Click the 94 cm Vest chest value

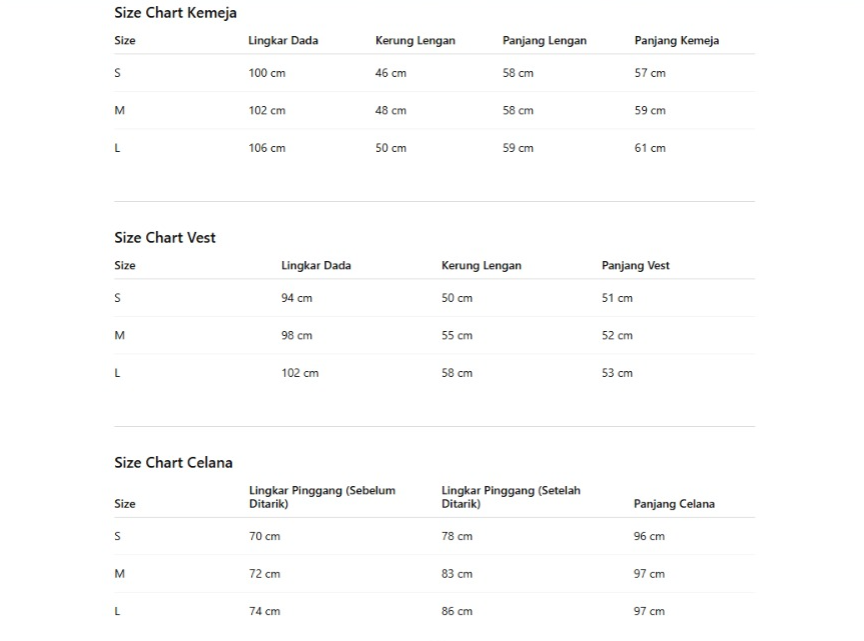pyautogui.click(x=297, y=298)
